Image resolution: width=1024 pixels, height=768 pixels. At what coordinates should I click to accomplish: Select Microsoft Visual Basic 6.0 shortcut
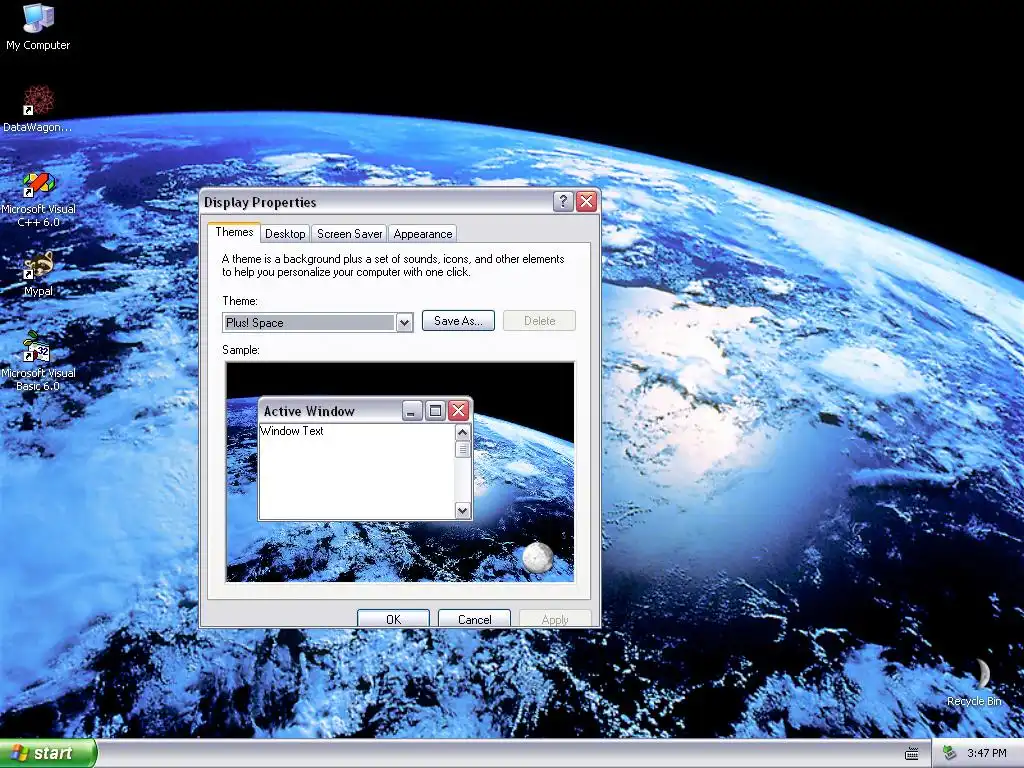[x=38, y=361]
